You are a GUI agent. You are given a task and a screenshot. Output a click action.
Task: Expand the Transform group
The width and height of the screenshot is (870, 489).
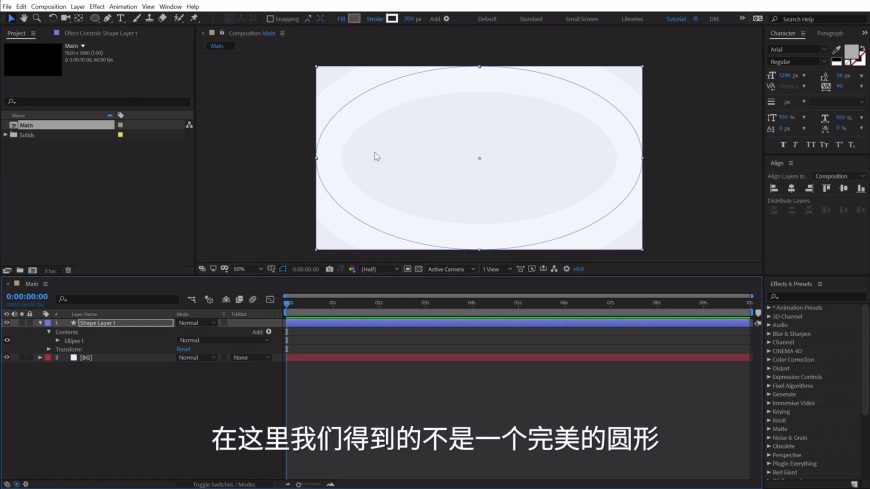(x=49, y=349)
